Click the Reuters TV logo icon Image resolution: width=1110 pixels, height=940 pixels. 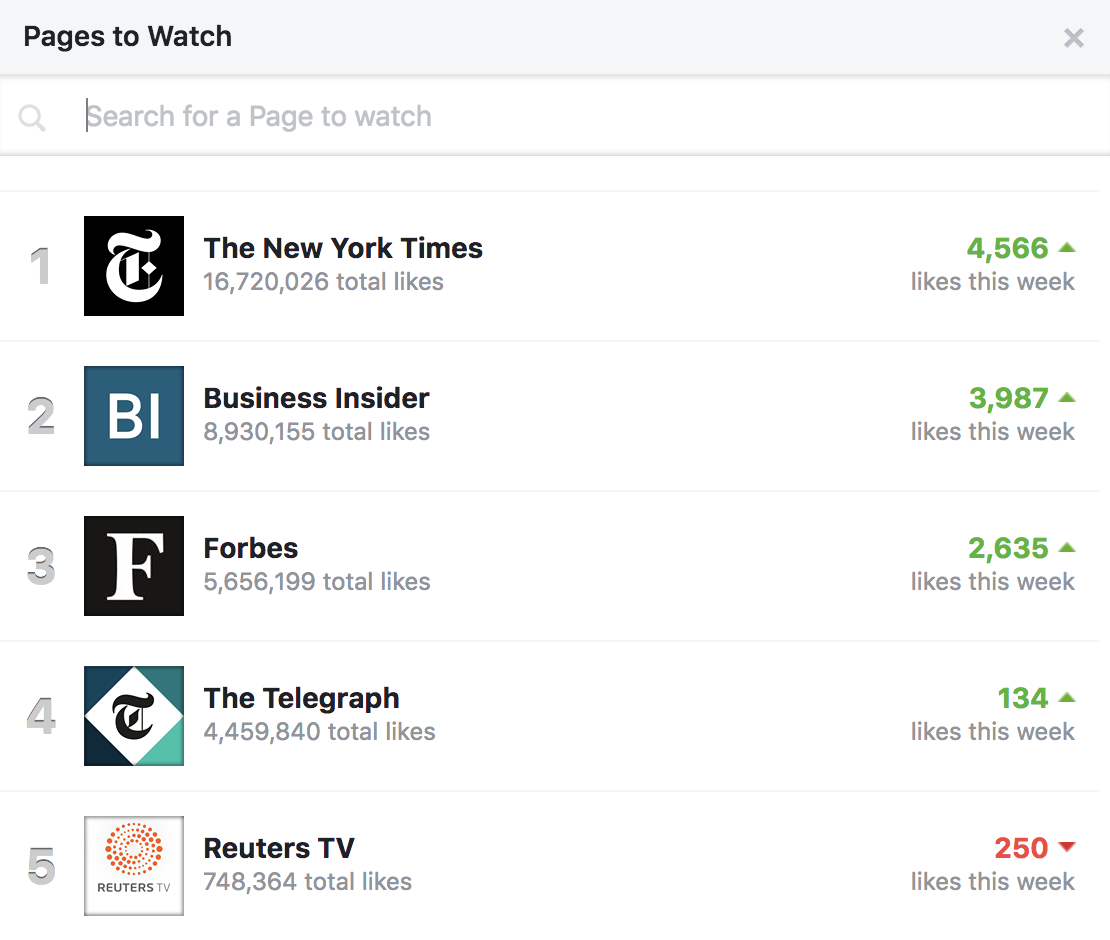[134, 866]
